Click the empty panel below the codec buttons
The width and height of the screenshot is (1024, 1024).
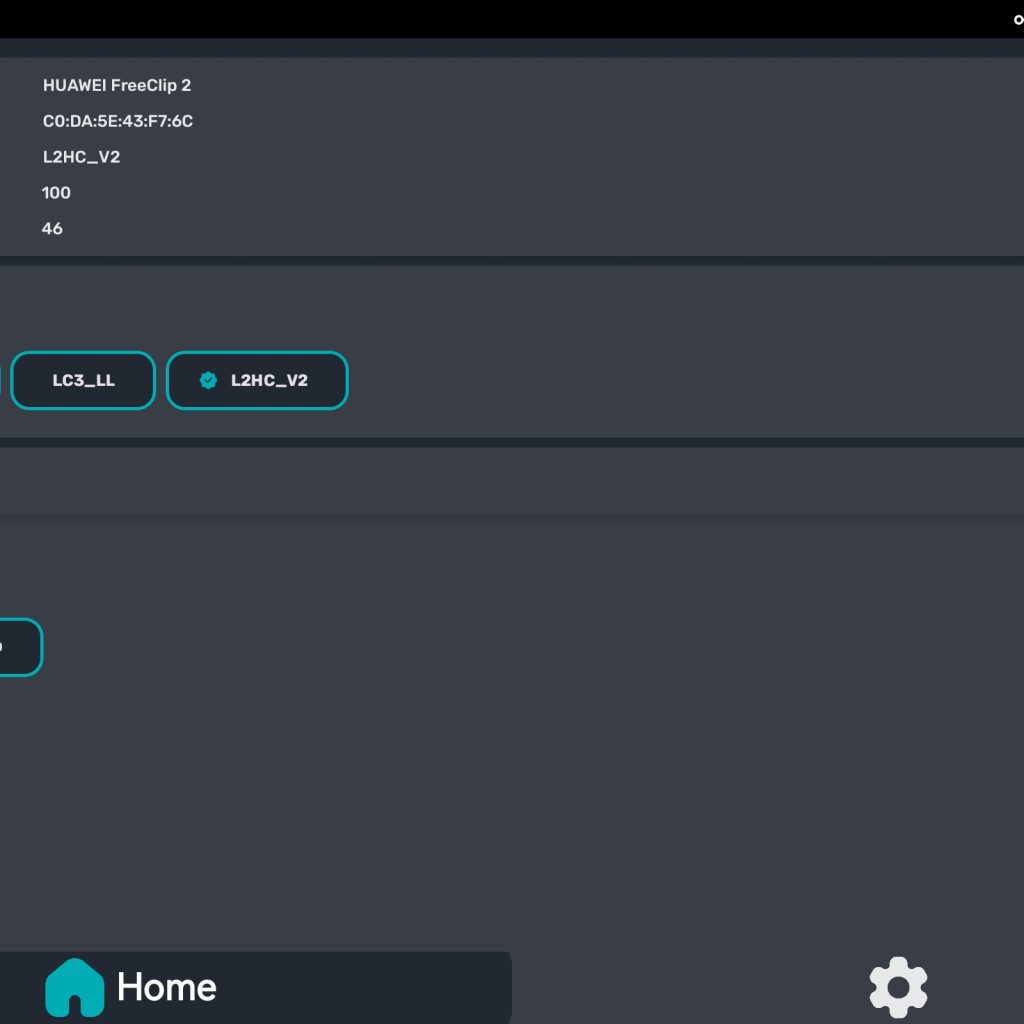pyautogui.click(x=500, y=481)
